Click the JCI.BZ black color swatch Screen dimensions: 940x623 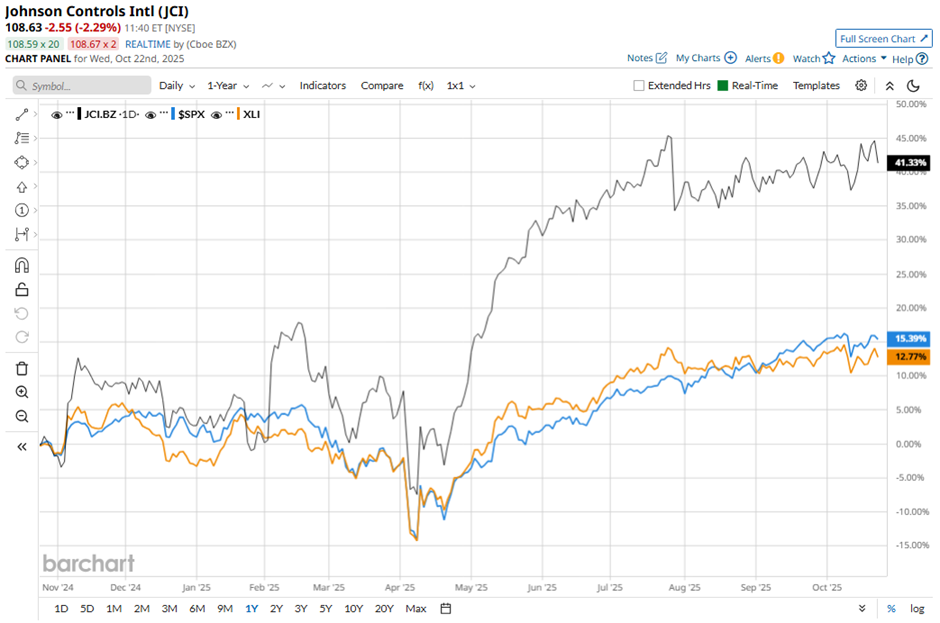coord(79,114)
